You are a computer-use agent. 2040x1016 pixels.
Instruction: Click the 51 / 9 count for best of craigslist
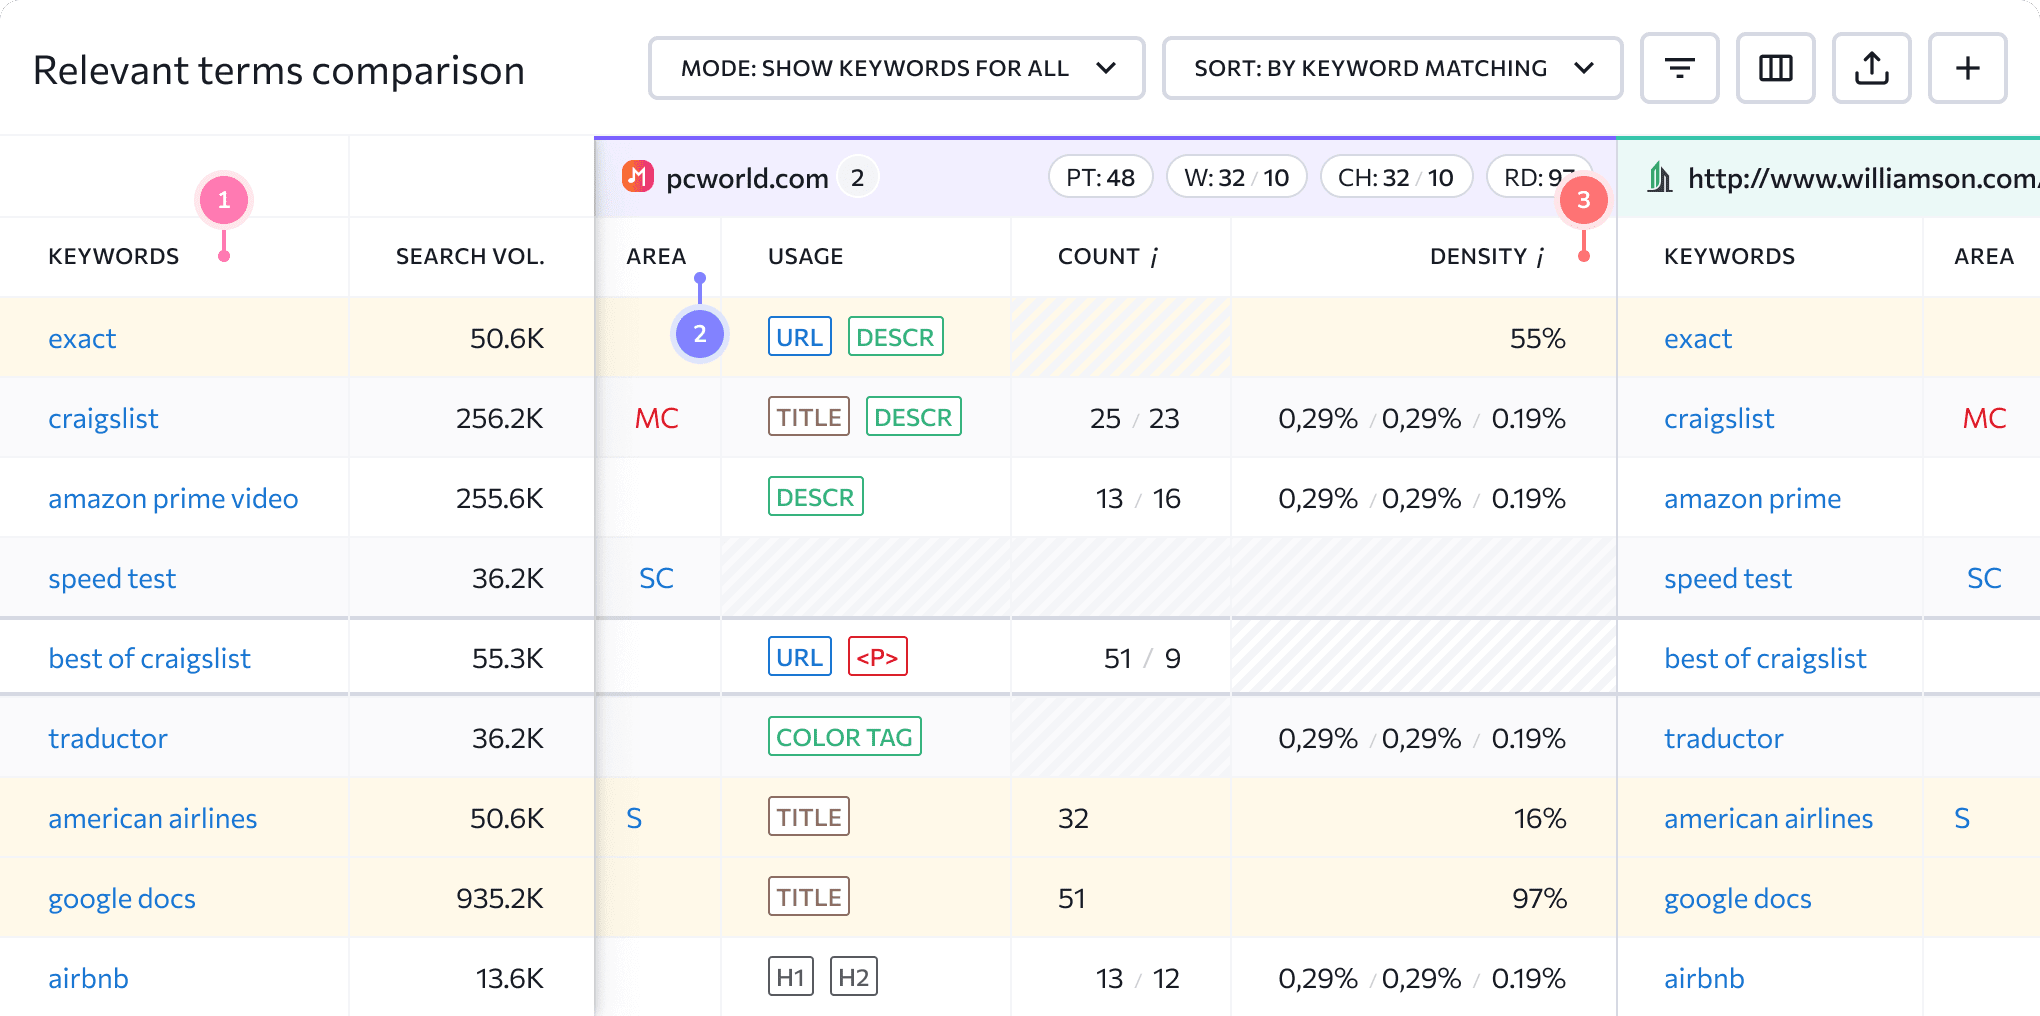click(1142, 658)
